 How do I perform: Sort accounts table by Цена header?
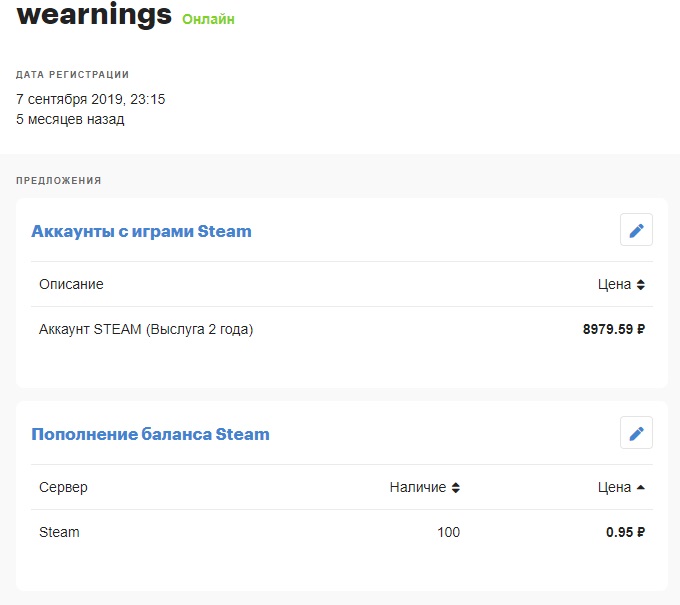614,284
